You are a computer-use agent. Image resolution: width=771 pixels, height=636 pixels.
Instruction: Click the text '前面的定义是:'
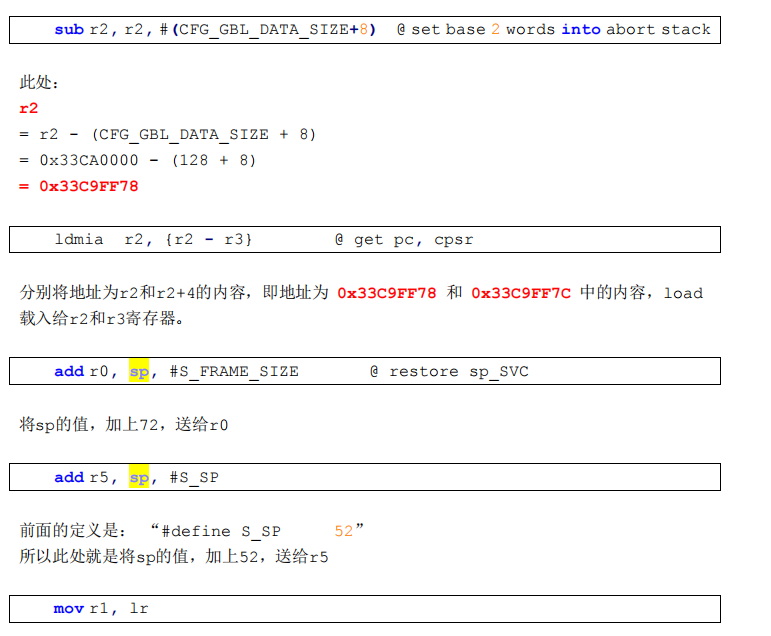tap(73, 531)
